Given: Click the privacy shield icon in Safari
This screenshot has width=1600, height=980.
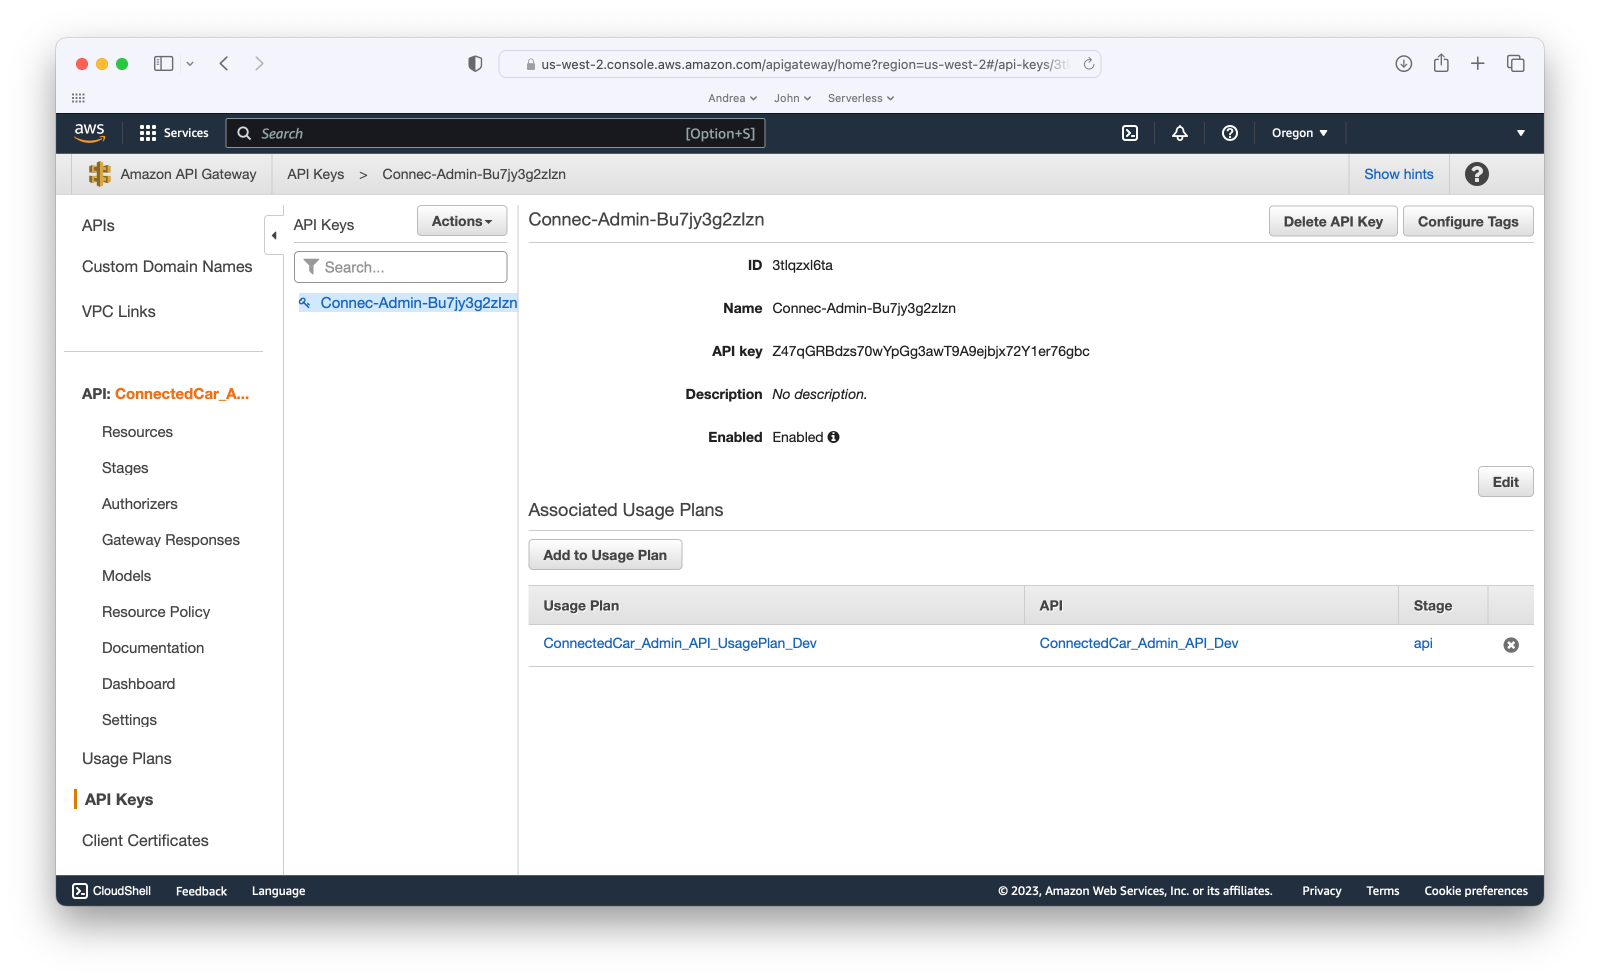Looking at the screenshot, I should 475,63.
